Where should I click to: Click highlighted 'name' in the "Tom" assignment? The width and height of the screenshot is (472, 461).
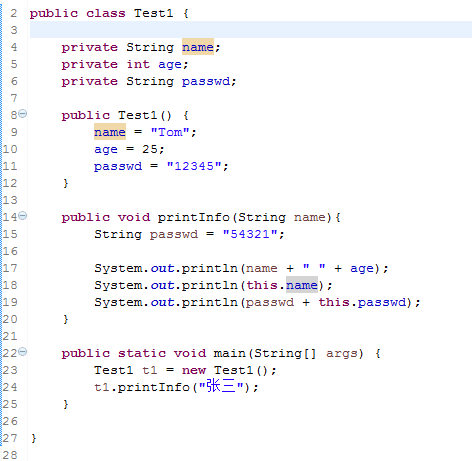click(110, 132)
